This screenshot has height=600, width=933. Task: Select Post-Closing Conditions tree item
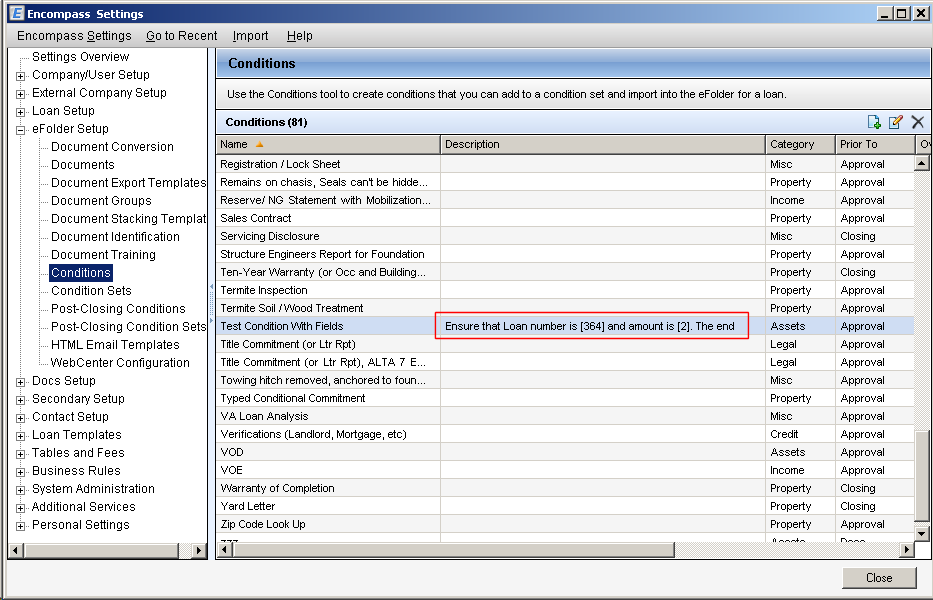(x=118, y=309)
